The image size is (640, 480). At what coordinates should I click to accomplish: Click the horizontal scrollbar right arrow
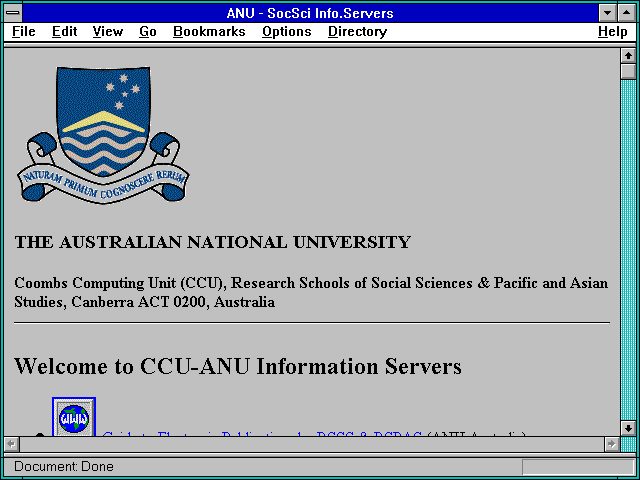[612, 444]
